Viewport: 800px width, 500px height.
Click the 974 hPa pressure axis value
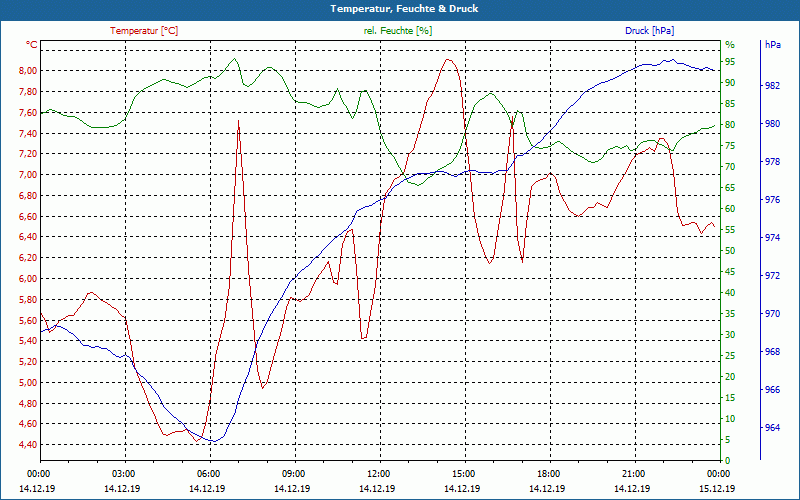click(x=773, y=238)
